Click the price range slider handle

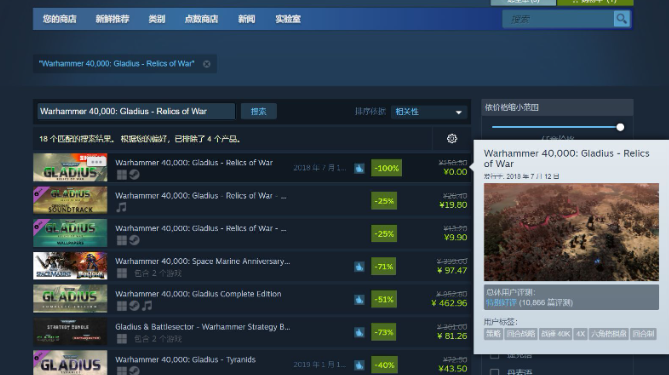click(620, 127)
